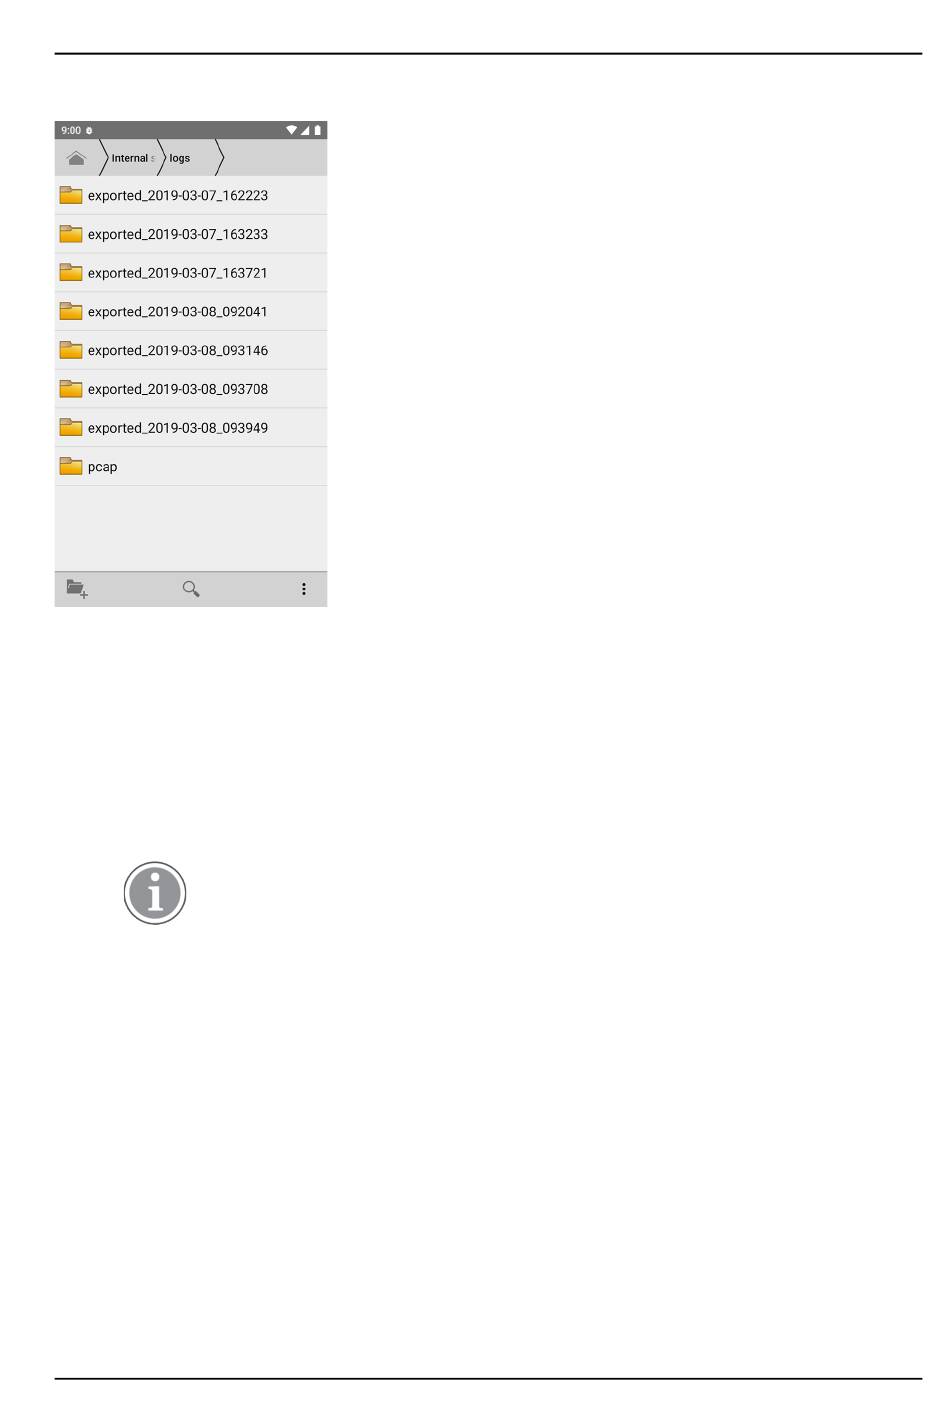Tap the cellular signal icon
Screen dimensions: 950x1408
[305, 130]
